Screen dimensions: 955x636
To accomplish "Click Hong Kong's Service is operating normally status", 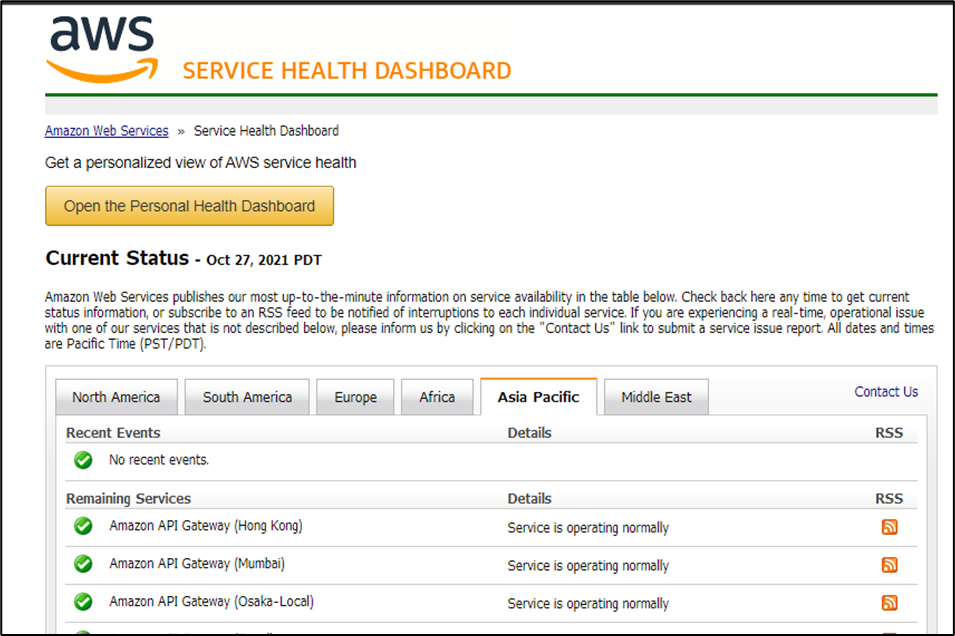I will pos(588,528).
